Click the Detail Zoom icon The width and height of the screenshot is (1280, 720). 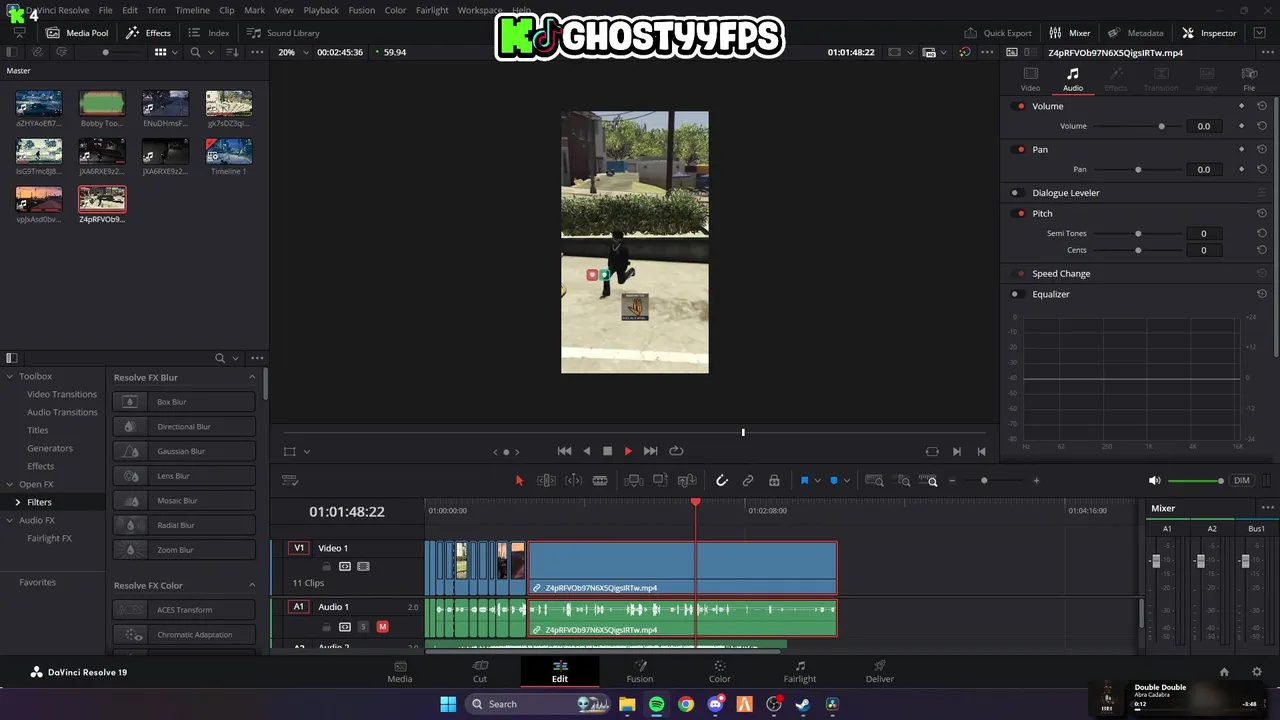[x=902, y=481]
